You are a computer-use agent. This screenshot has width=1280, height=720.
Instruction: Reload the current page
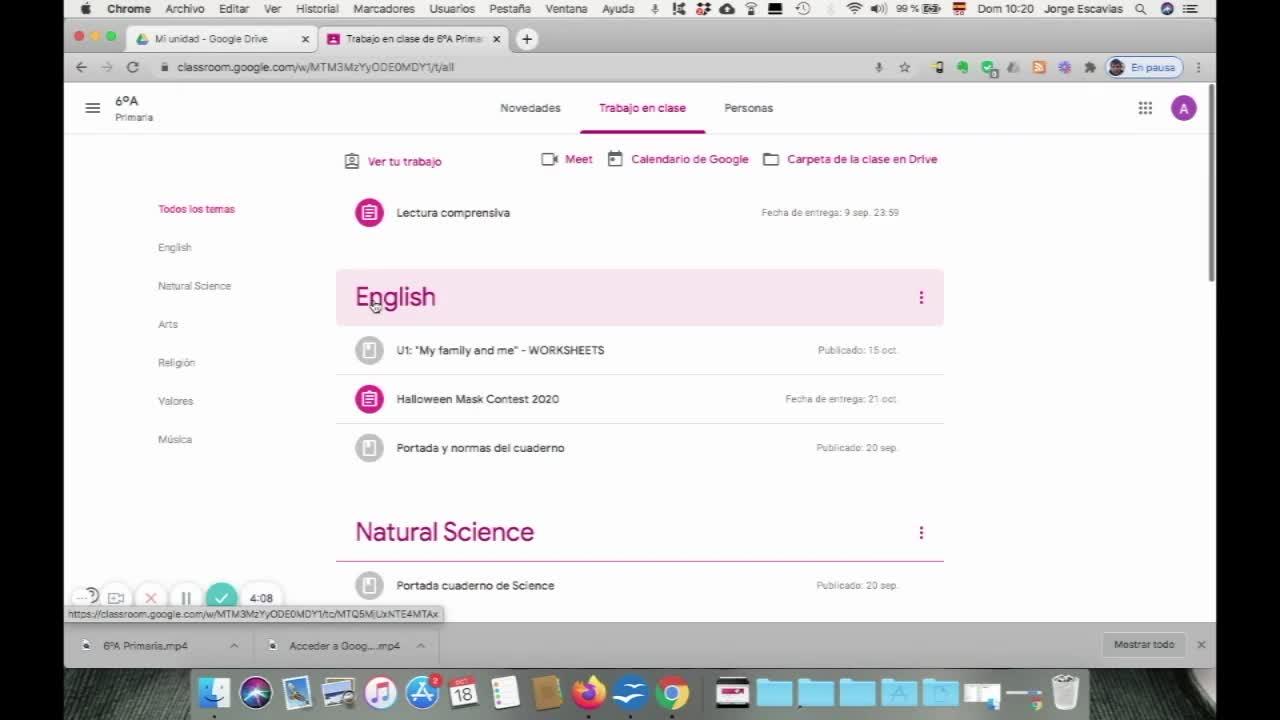(x=132, y=67)
